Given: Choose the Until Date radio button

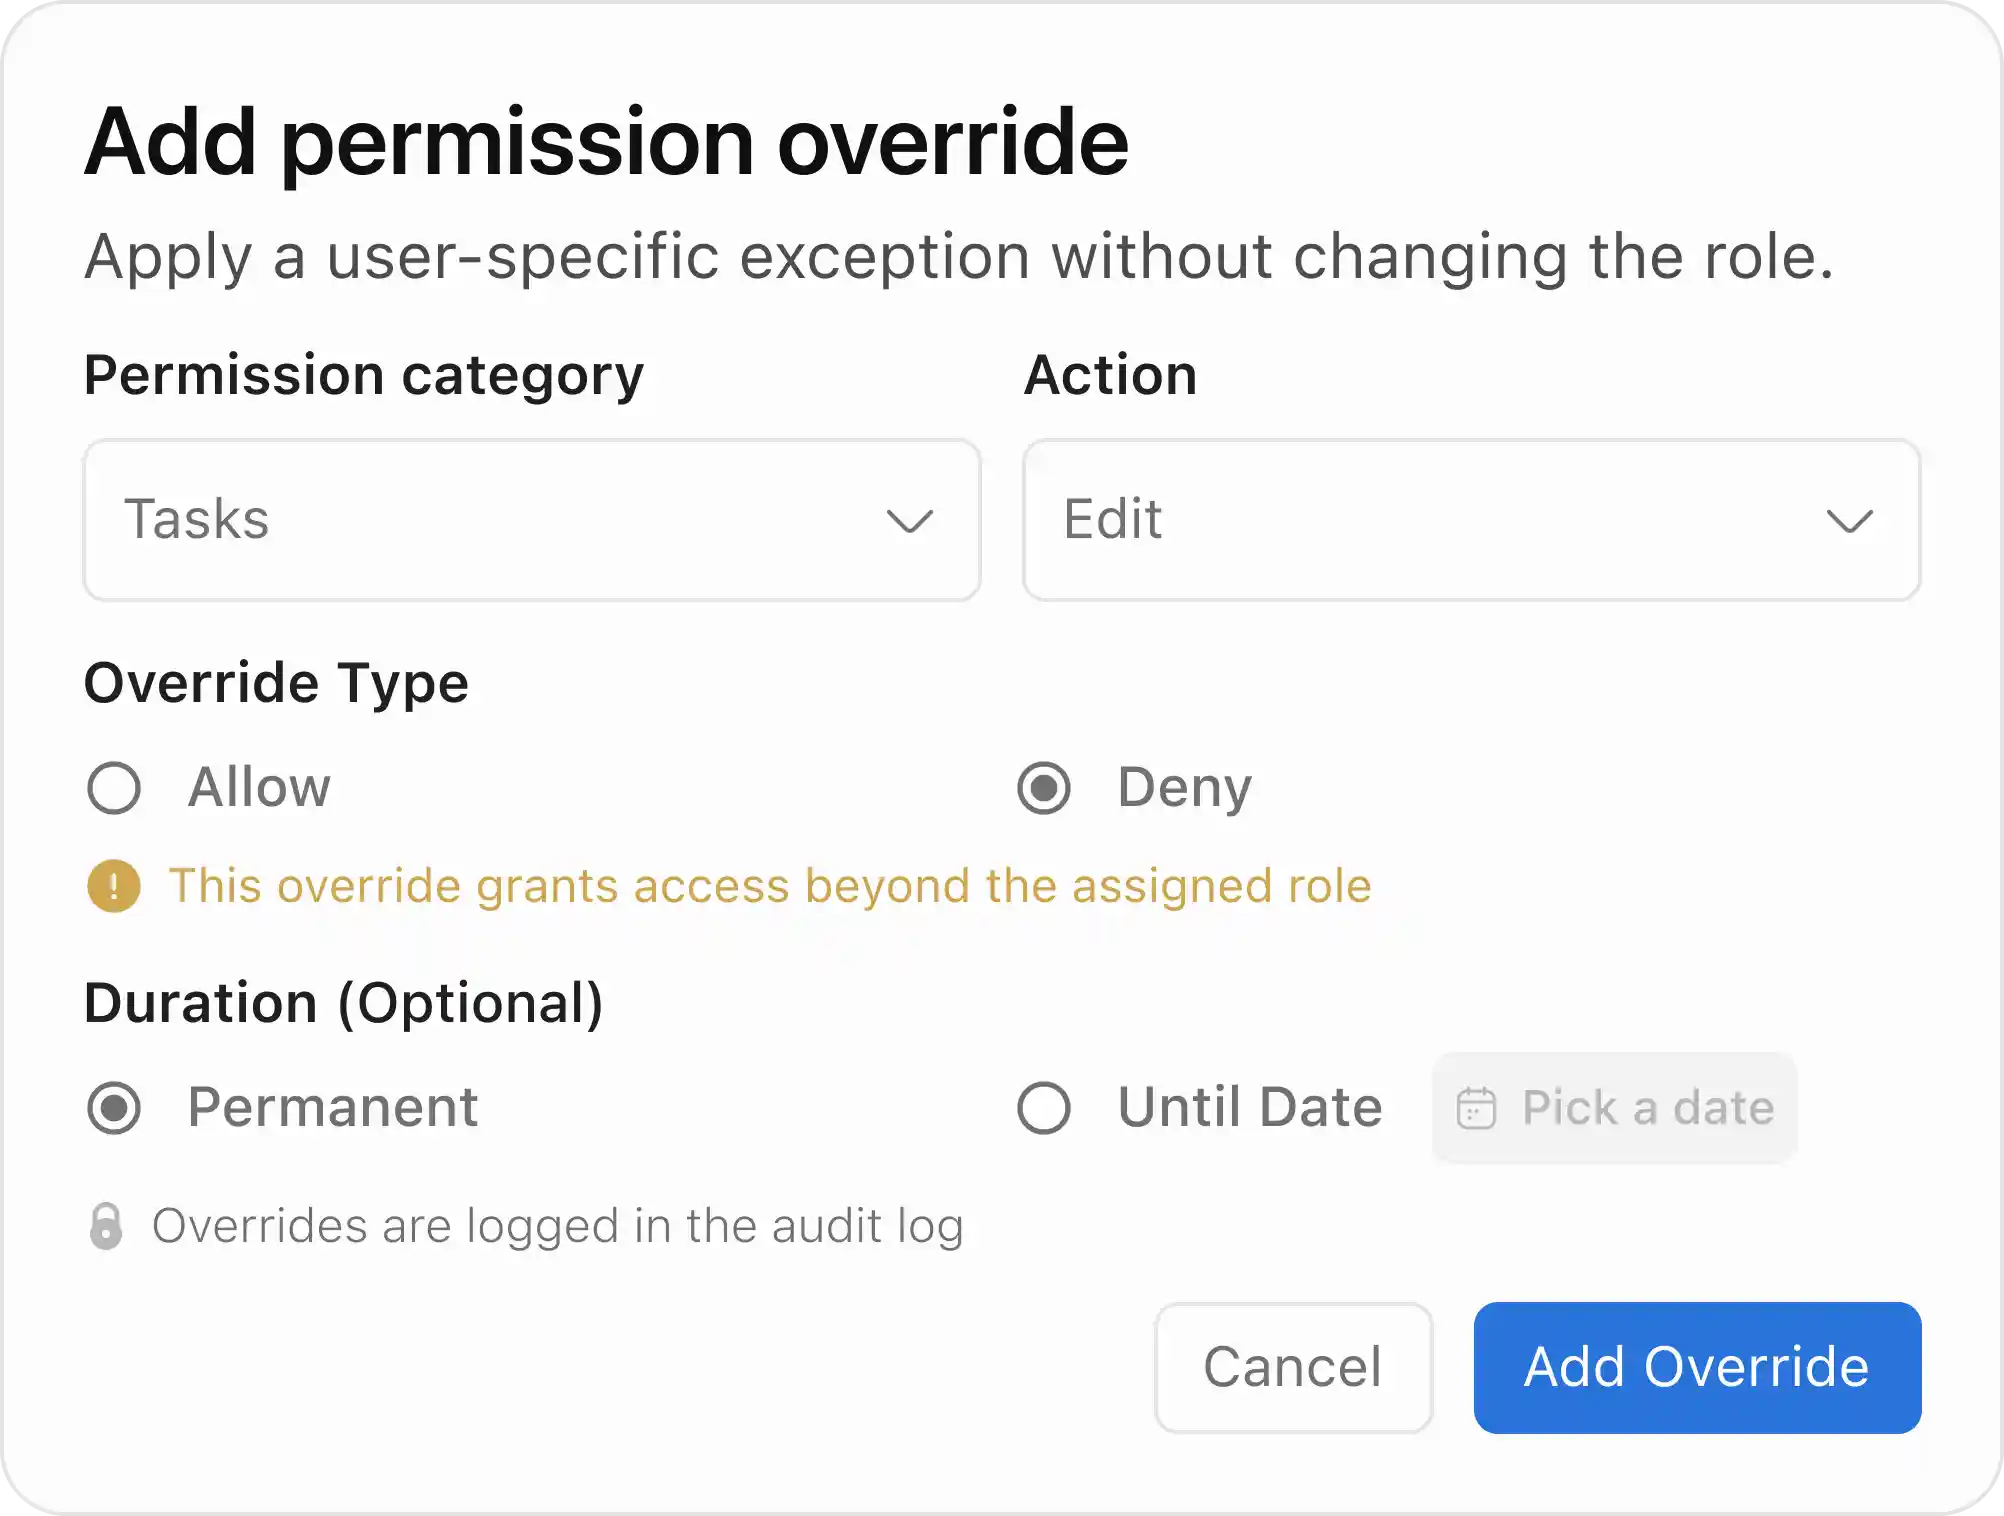Looking at the screenshot, I should click(x=1044, y=1108).
